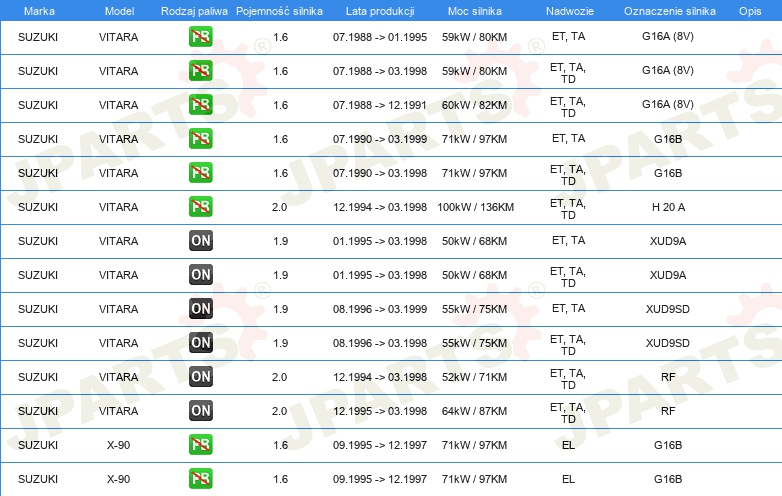Click the power value 64kW / 87KM
The width and height of the screenshot is (782, 496).
point(474,411)
